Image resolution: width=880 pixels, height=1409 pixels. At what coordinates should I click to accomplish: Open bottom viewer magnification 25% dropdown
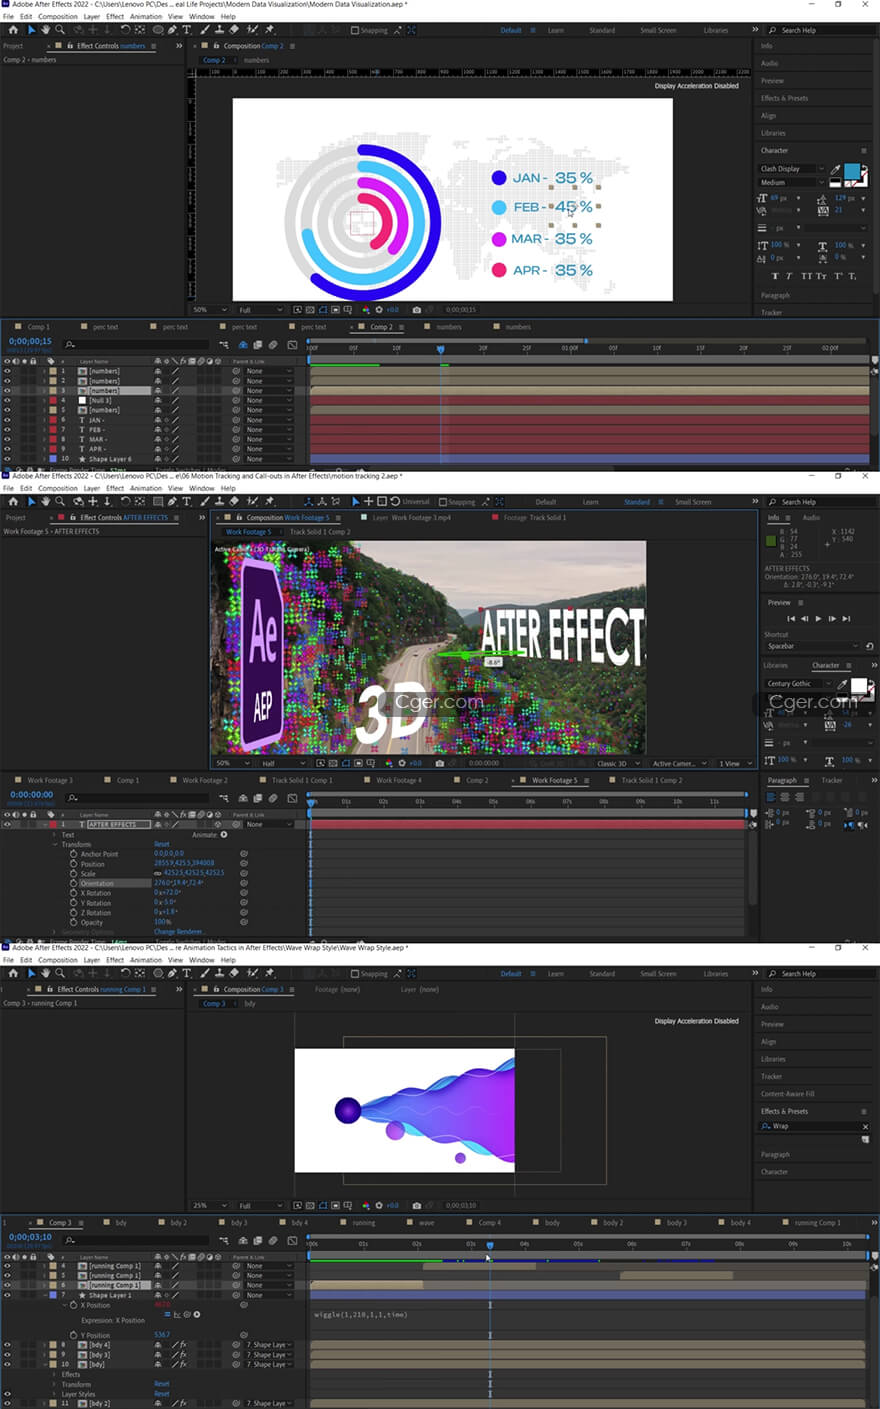[209, 1205]
